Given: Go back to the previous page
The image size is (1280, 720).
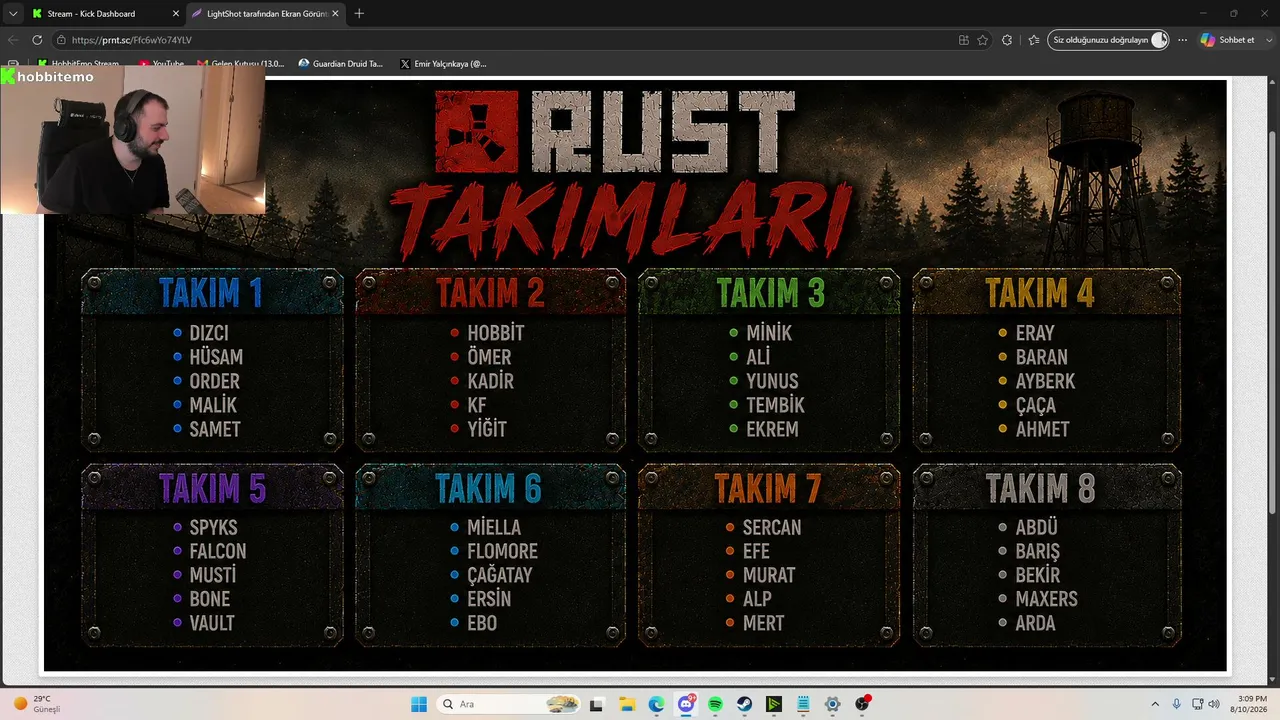Looking at the screenshot, I should click(13, 40).
